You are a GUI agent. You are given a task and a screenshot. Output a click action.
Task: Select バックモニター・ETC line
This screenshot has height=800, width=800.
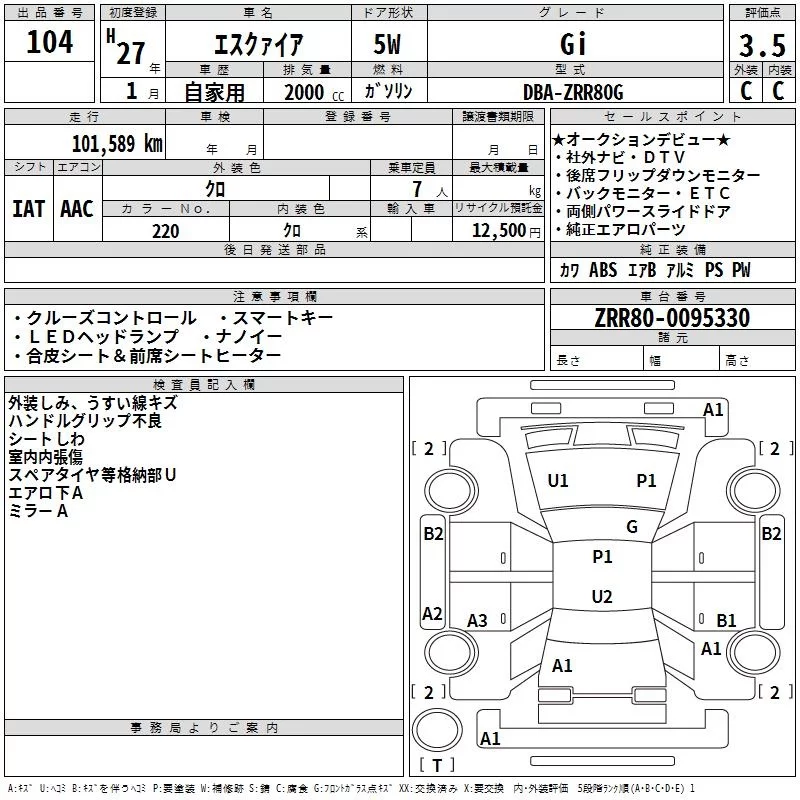point(643,193)
